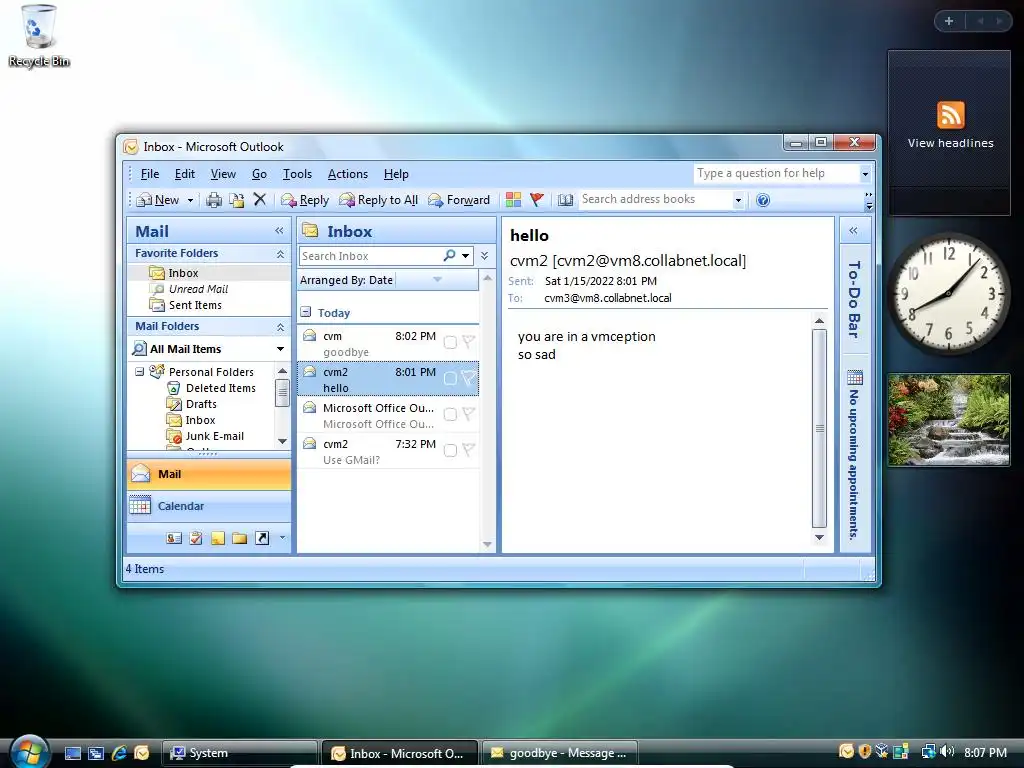Open the New button dropdown arrow
Viewport: 1024px width, 768px height.
(190, 200)
